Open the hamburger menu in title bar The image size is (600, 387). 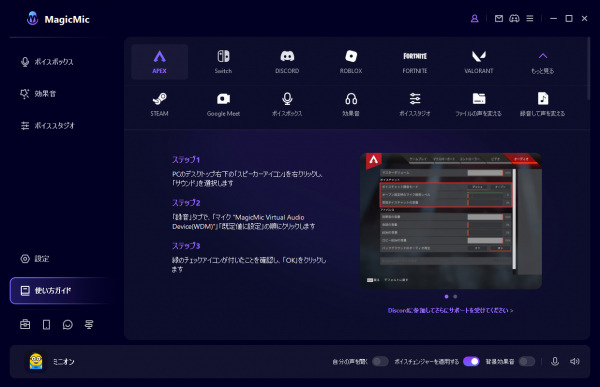click(x=530, y=18)
